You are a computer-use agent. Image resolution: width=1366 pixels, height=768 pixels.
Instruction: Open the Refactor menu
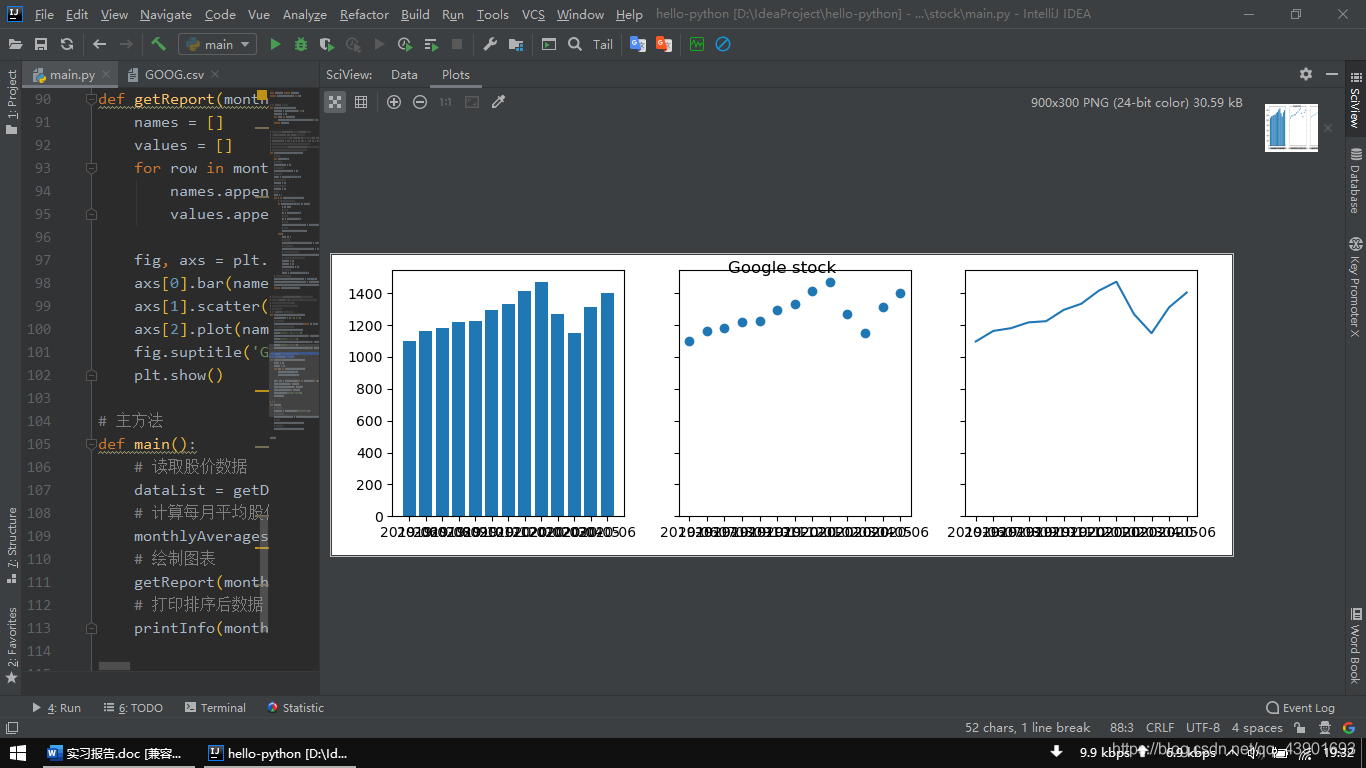(x=364, y=14)
